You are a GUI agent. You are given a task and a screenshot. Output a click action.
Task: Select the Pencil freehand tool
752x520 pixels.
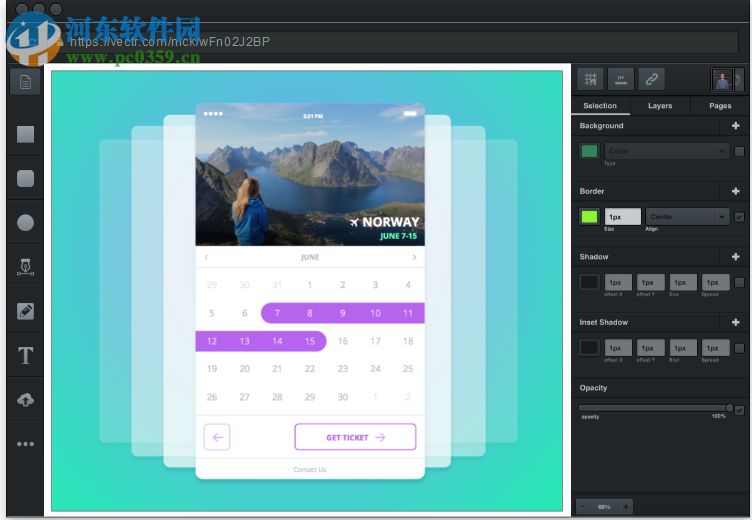(x=25, y=311)
